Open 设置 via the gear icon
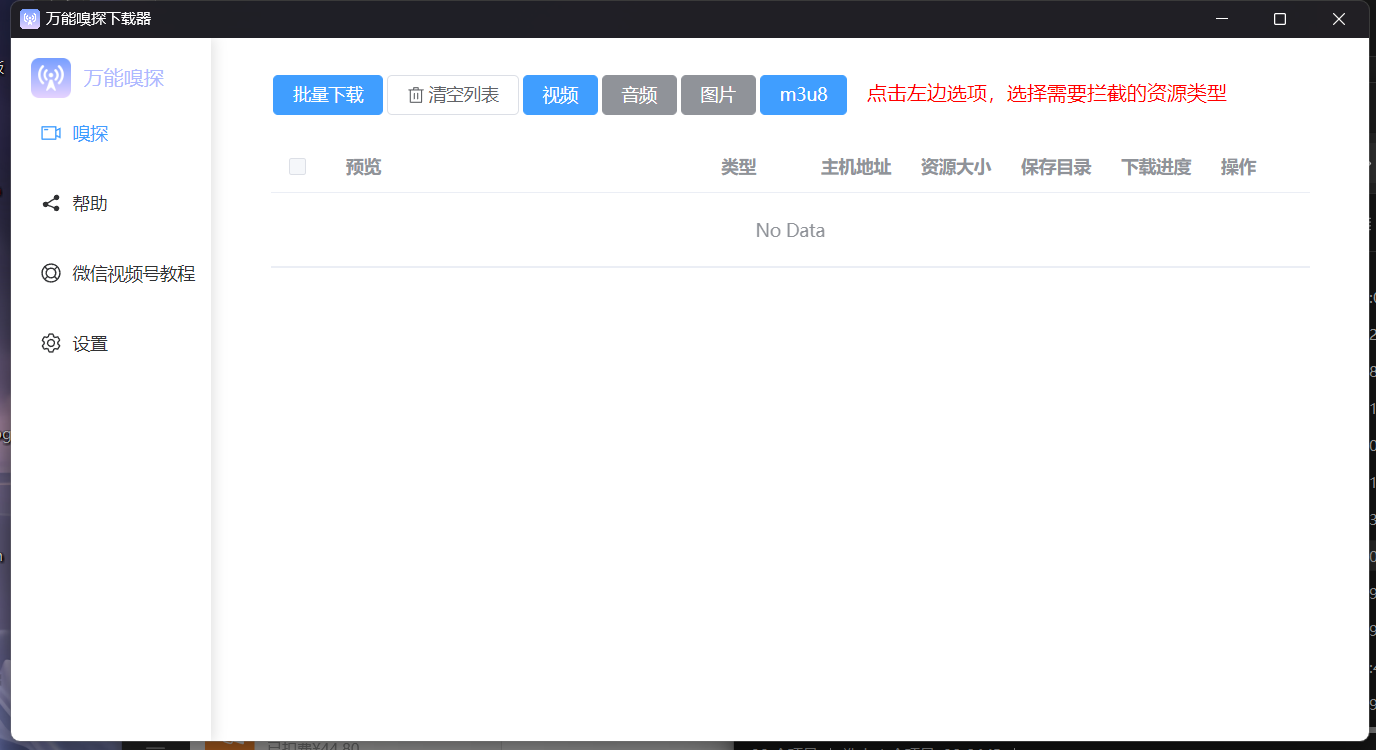1376x750 pixels. [51, 343]
